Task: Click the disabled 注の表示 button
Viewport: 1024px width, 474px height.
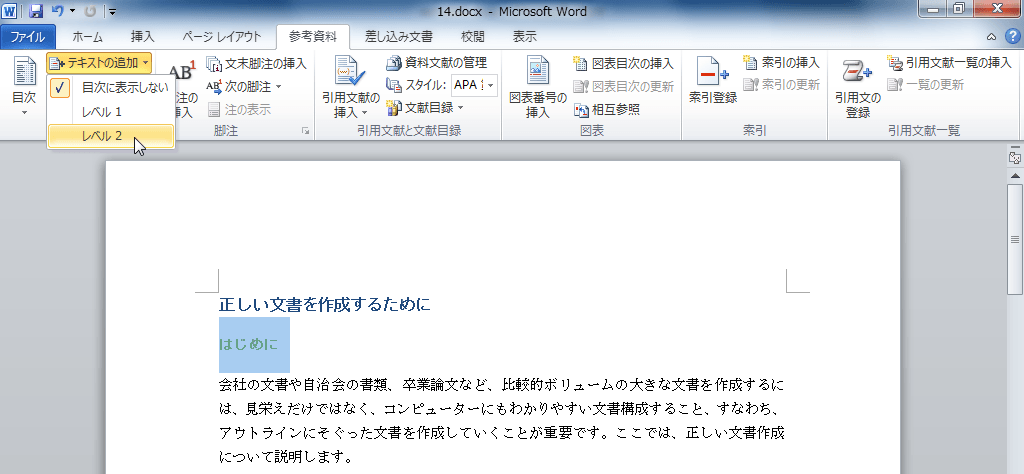Action: (x=238, y=109)
